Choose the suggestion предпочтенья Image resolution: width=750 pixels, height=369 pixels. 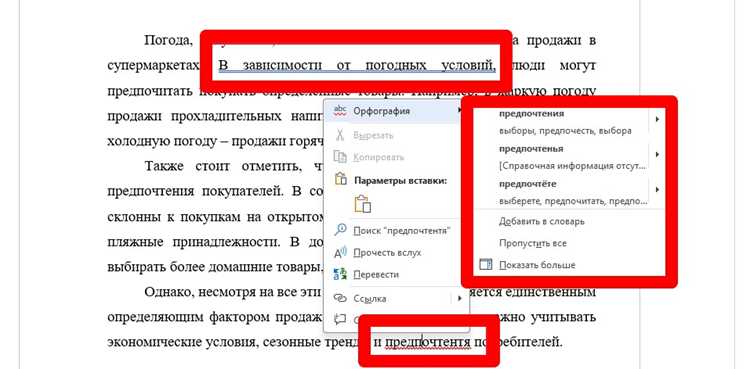pos(531,149)
